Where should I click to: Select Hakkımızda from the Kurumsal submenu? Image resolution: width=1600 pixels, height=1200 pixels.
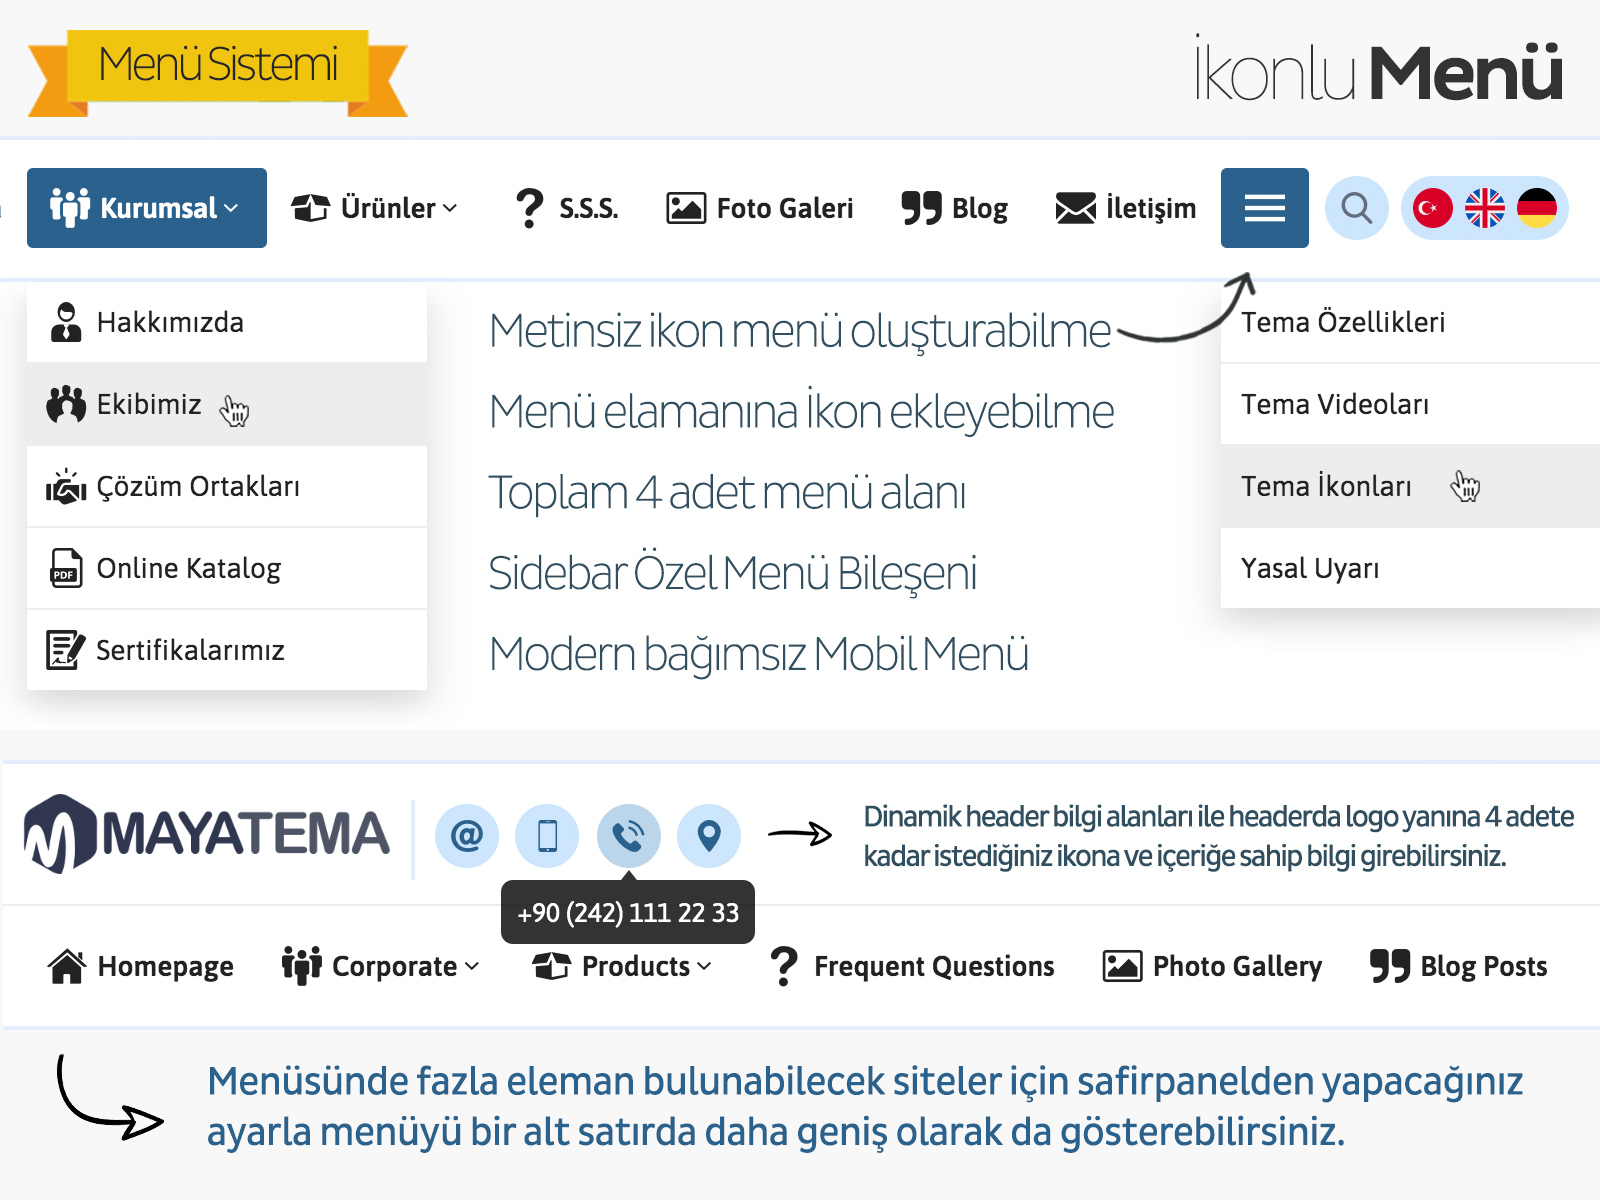coord(227,322)
